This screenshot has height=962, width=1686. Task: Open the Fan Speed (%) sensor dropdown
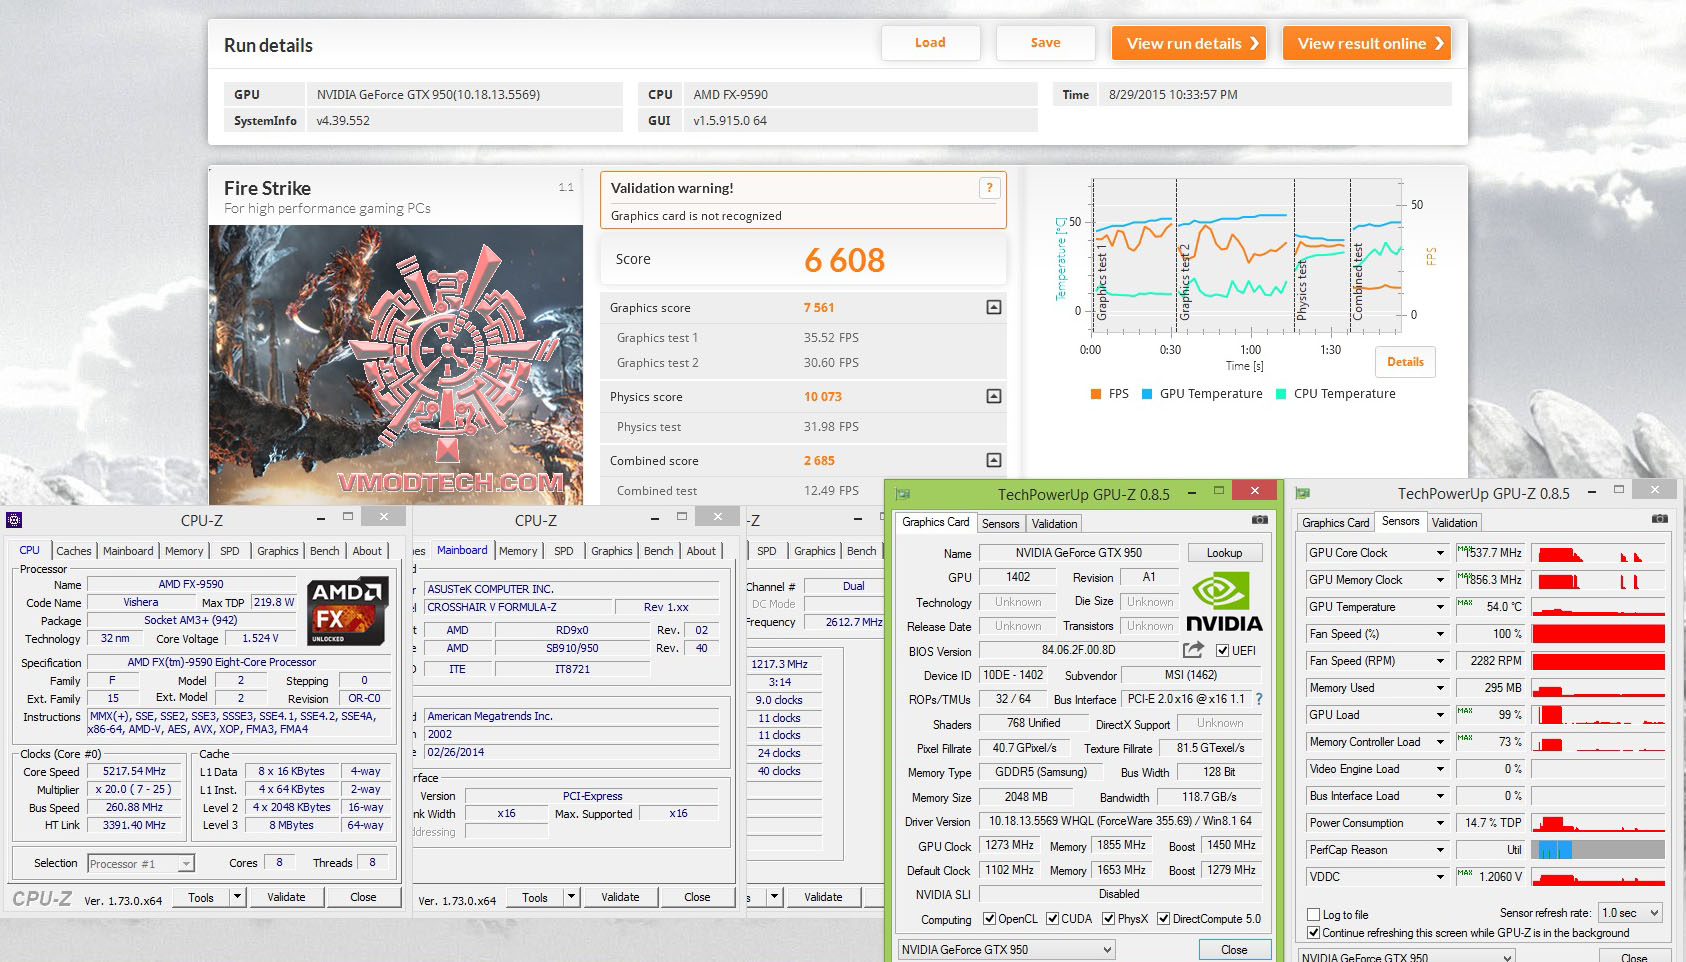1440,634
